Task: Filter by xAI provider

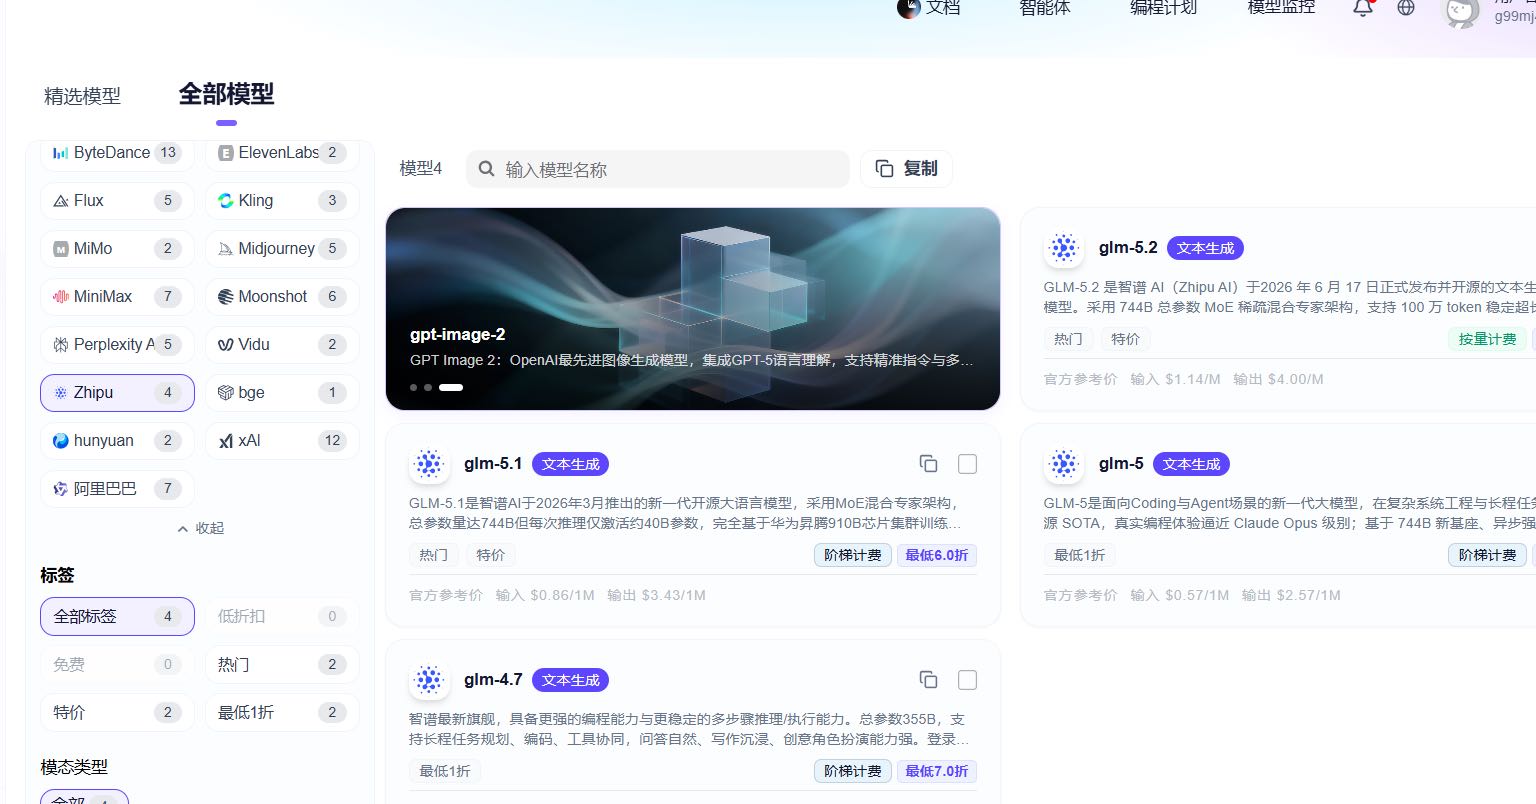Action: pyautogui.click(x=282, y=441)
